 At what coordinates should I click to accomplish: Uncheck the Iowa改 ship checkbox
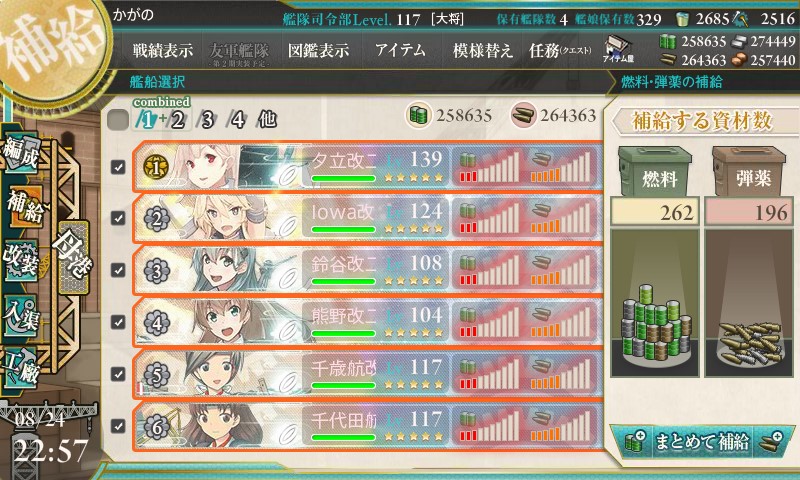pos(118,218)
